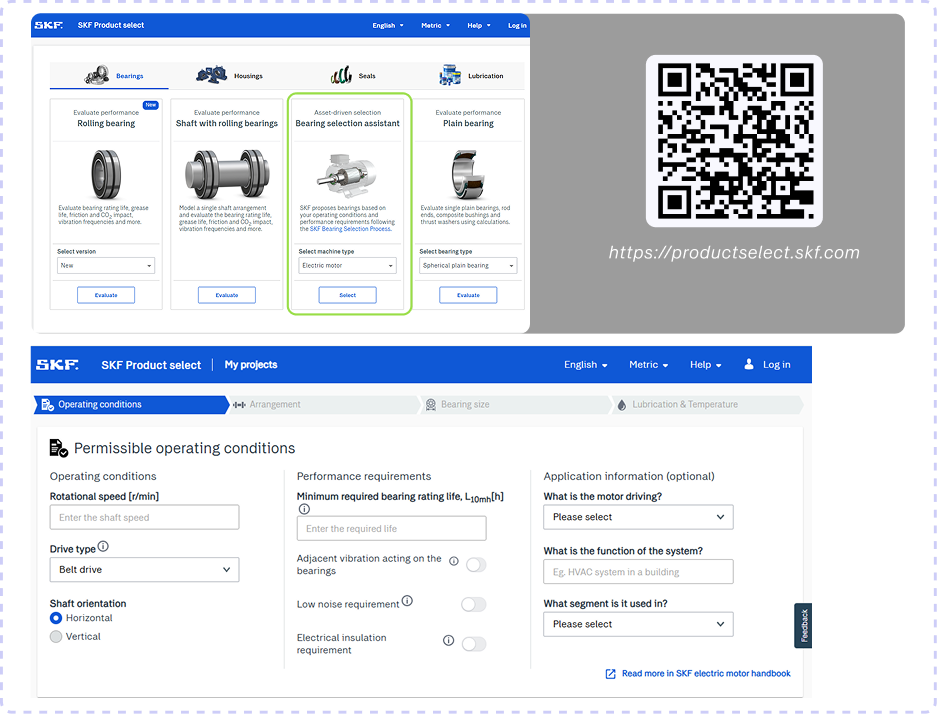Open info icon beside Low noise requirement
This screenshot has height=714, width=937.
pyautogui.click(x=407, y=600)
